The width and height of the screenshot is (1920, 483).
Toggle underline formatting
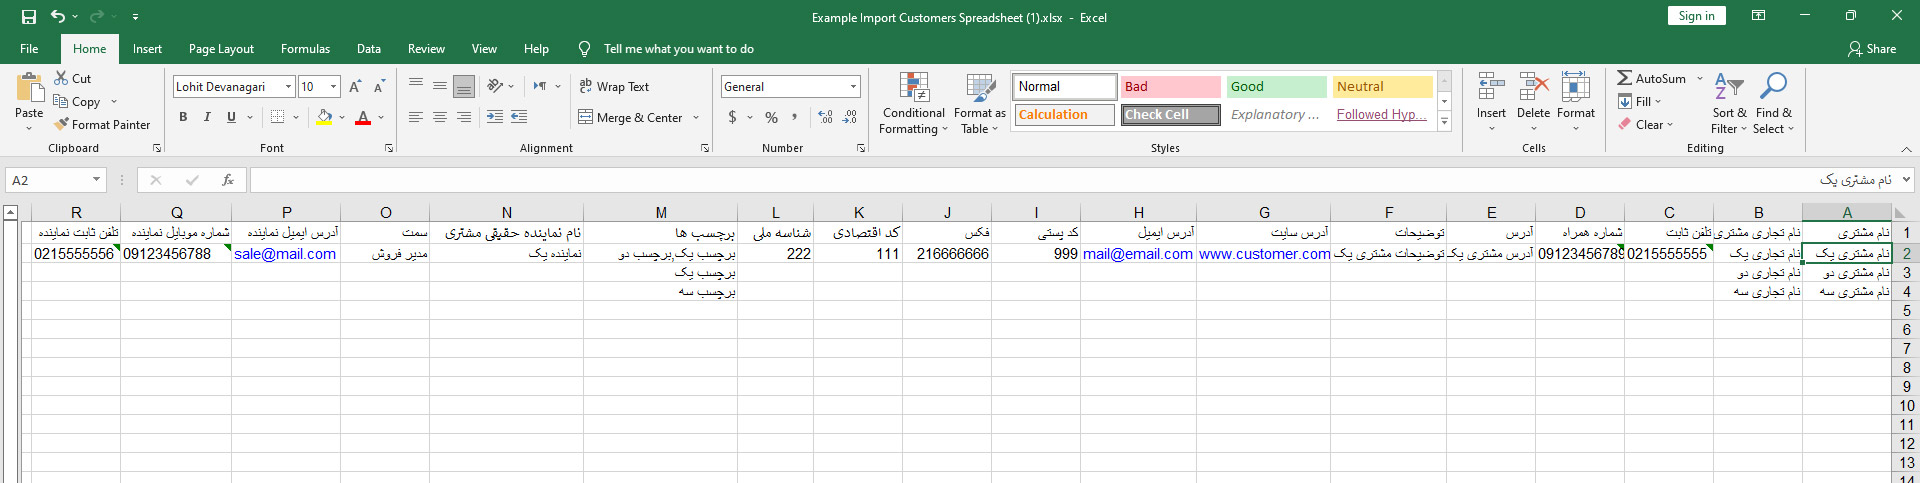[231, 117]
